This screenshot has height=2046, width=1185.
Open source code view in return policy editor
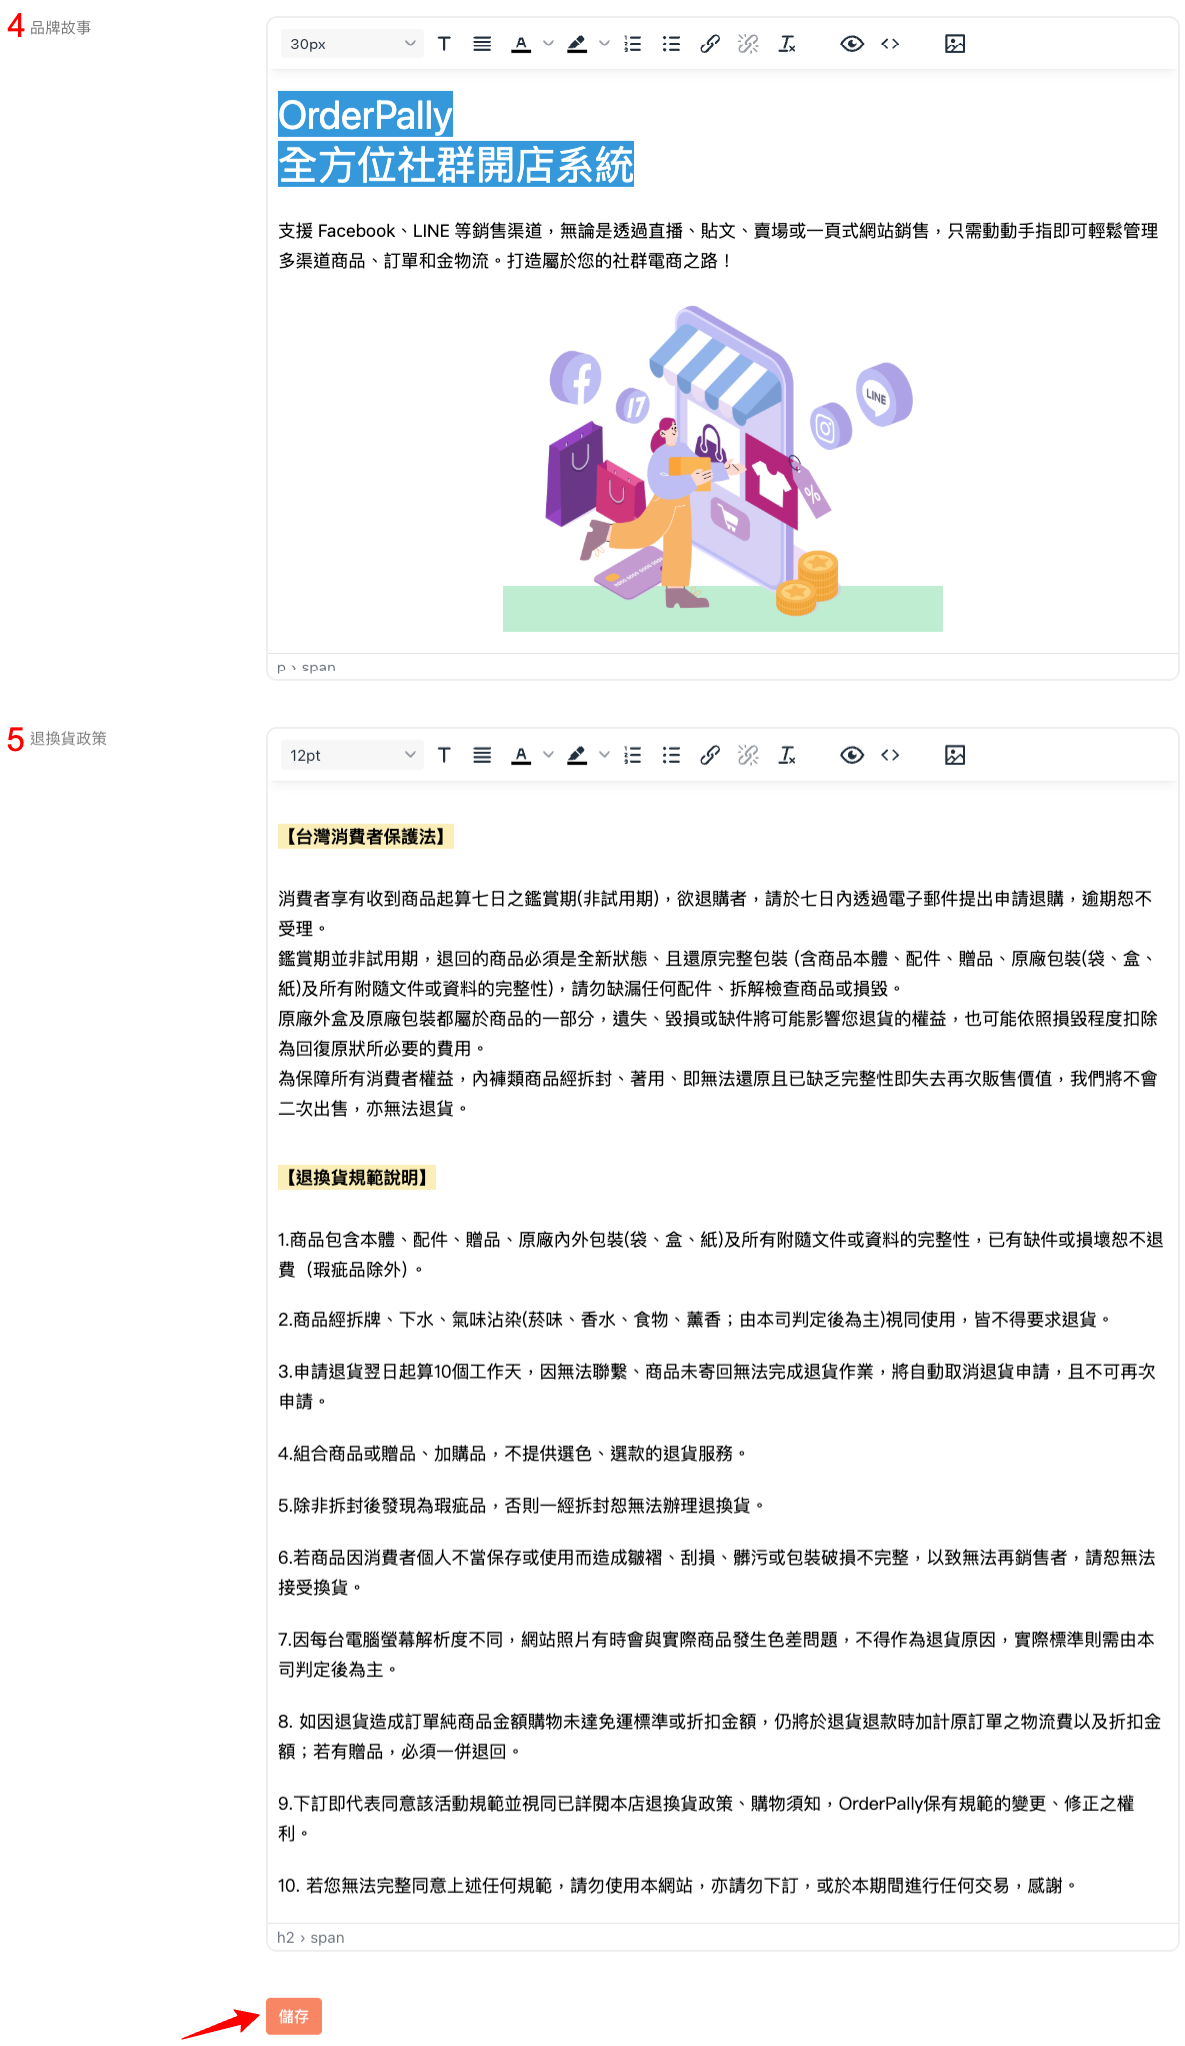point(890,756)
